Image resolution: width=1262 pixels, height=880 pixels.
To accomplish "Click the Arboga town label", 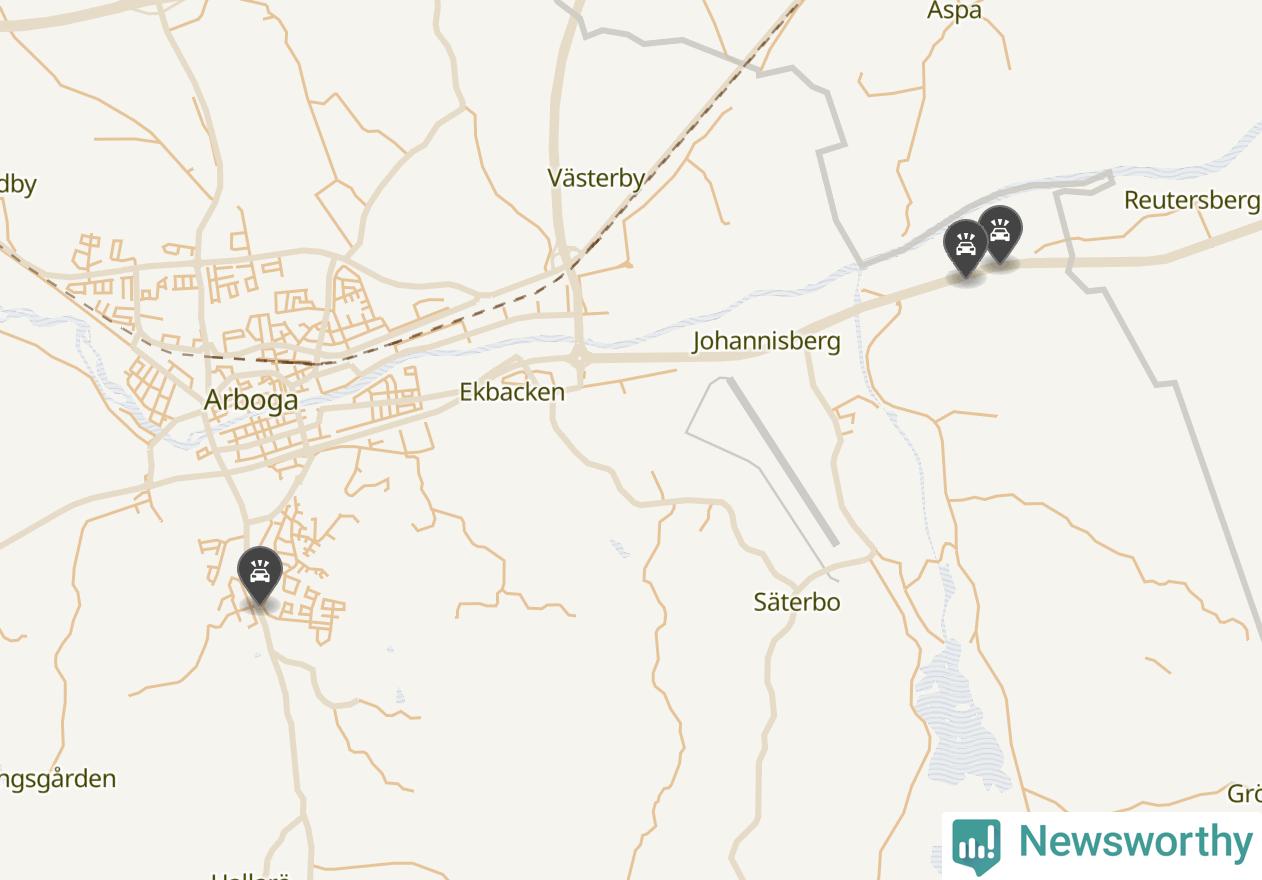I will click(x=251, y=400).
